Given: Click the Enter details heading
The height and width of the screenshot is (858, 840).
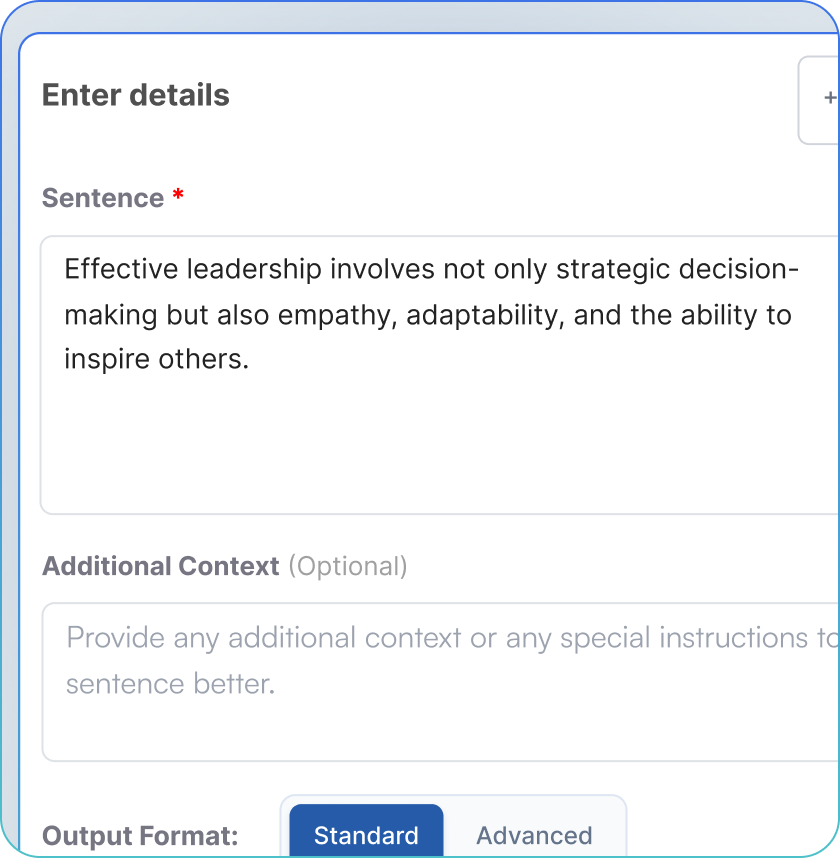Looking at the screenshot, I should 135,95.
